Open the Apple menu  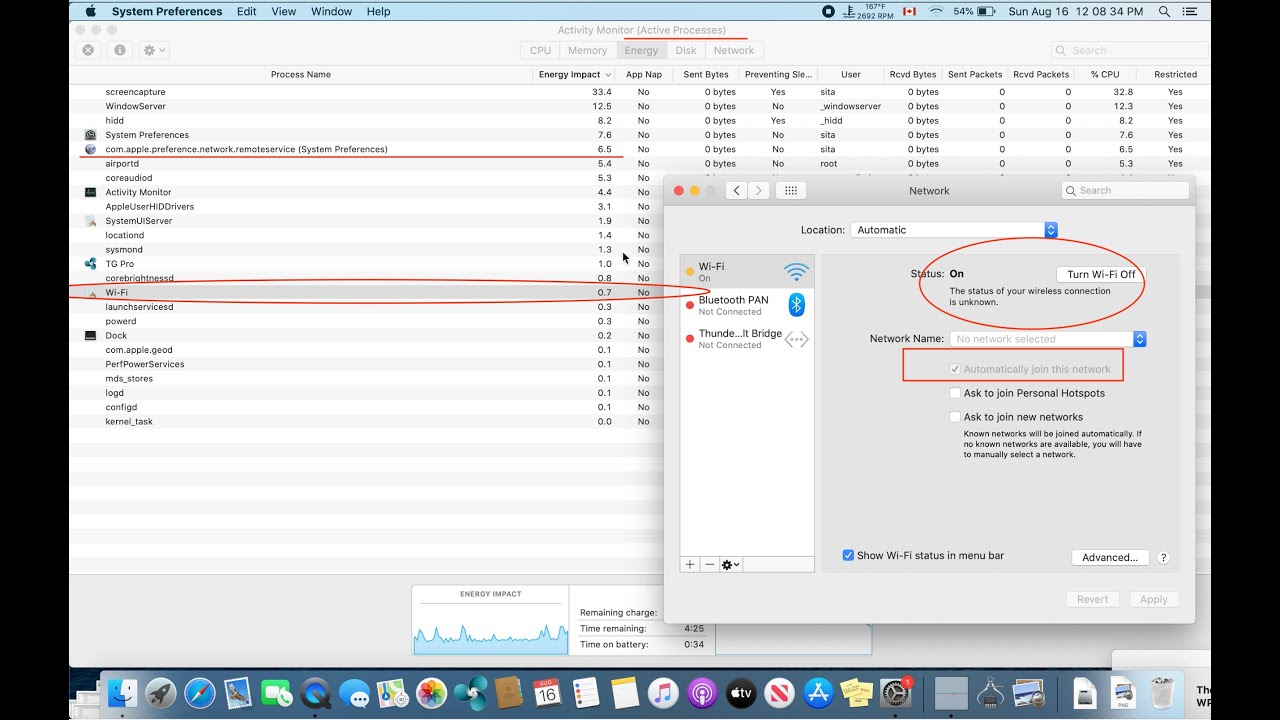(x=90, y=11)
